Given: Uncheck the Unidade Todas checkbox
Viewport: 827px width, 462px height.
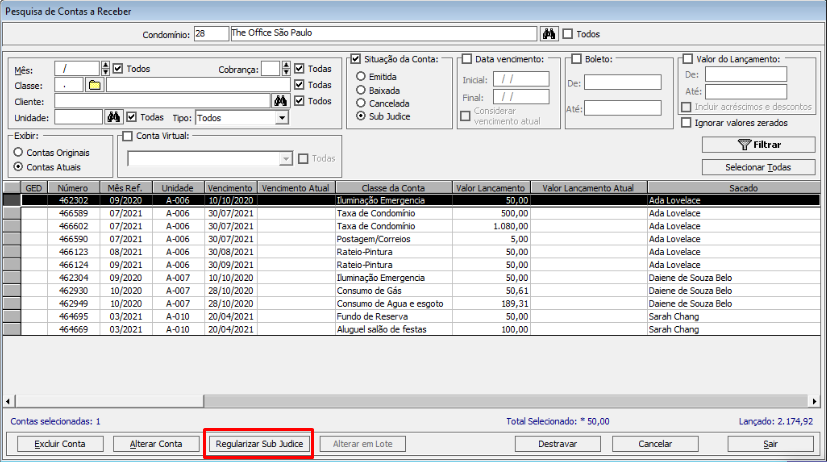Looking at the screenshot, I should coord(132,117).
